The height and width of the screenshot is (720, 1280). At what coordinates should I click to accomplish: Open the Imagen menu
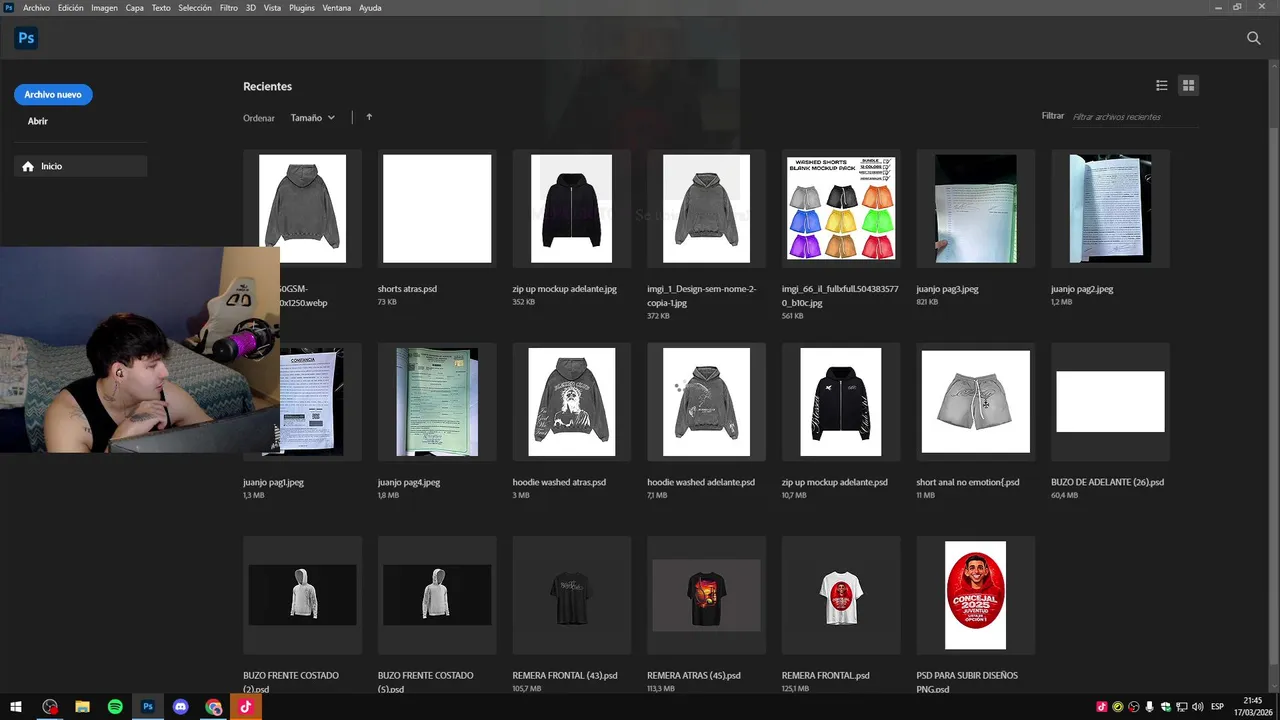(x=104, y=7)
